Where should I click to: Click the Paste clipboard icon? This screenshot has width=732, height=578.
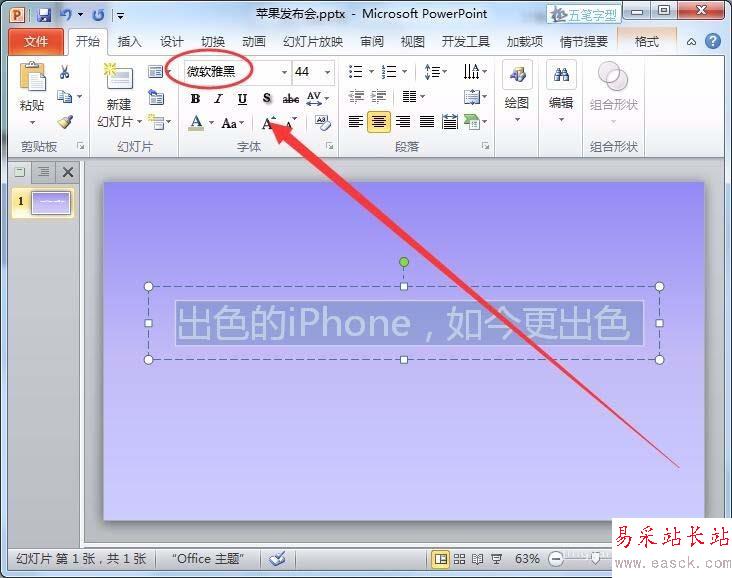coord(32,76)
